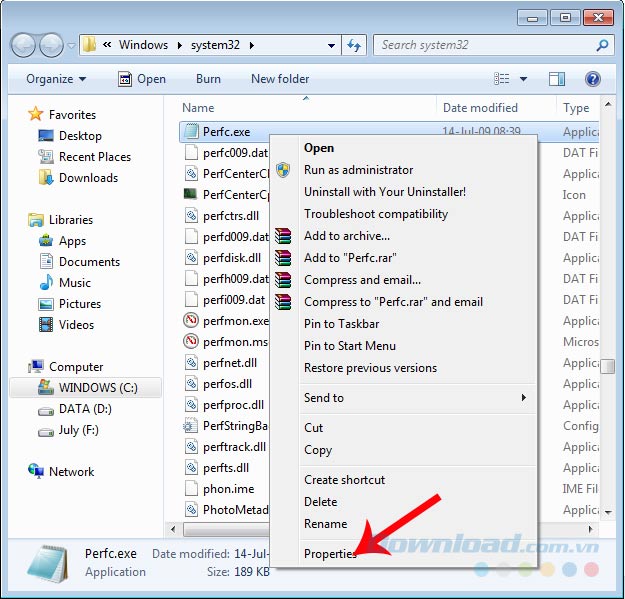Select the July (F:) drive icon

(46, 432)
